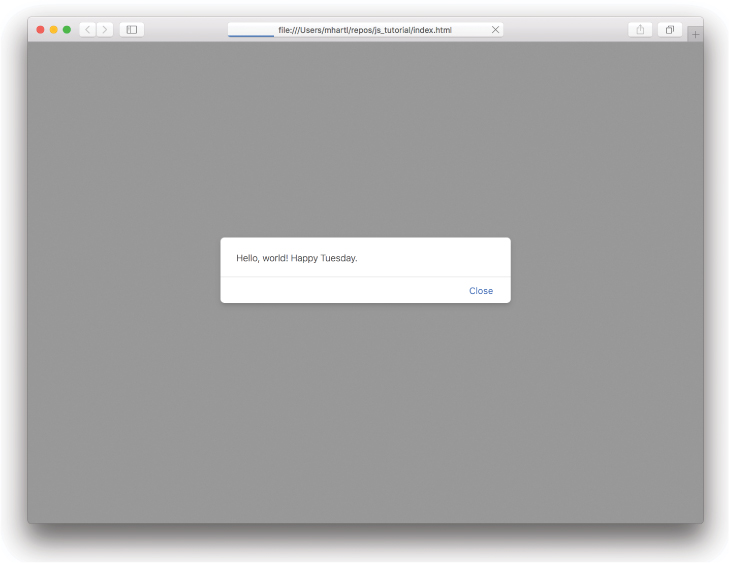Enter full screen with green button
Image resolution: width=729 pixels, height=563 pixels.
(67, 30)
